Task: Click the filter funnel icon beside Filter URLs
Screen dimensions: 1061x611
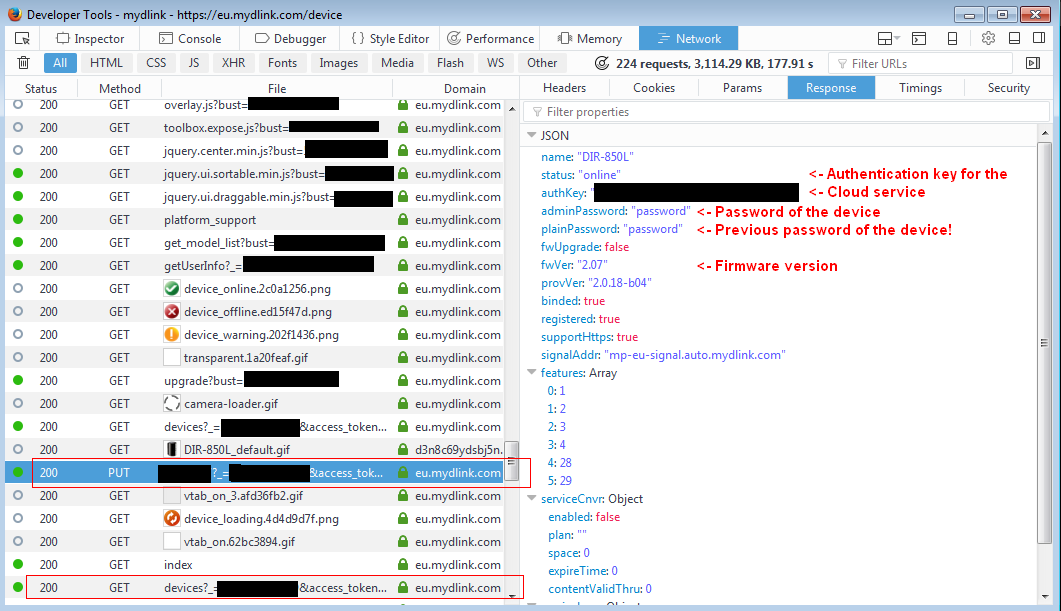Action: click(842, 64)
